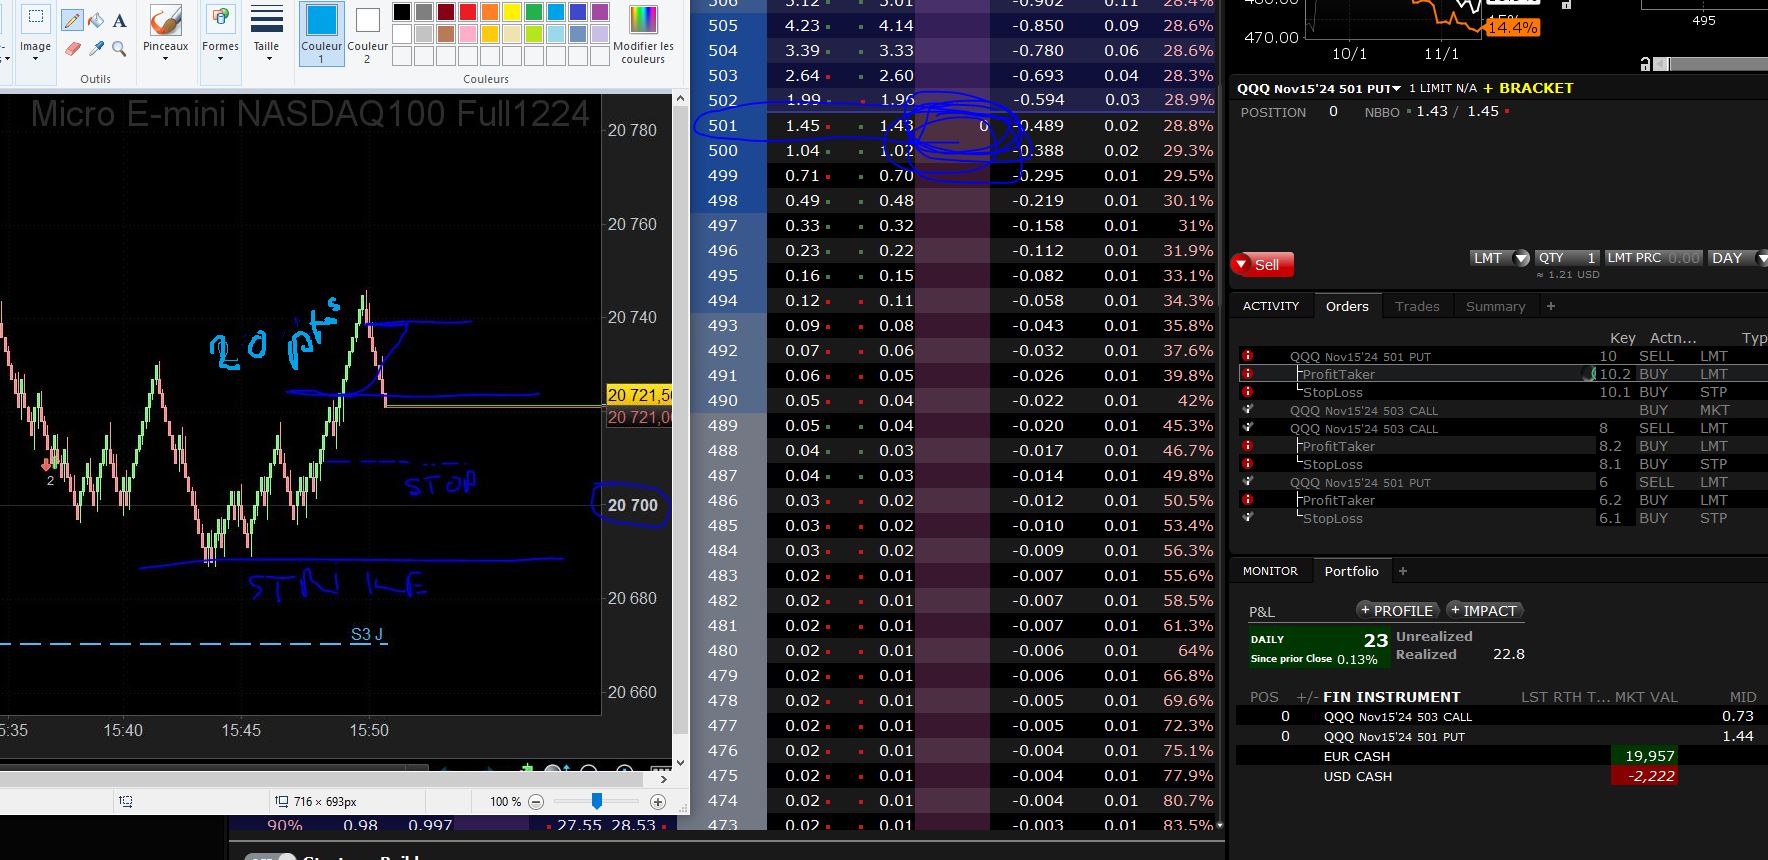Click the red Sell button

coord(1262,264)
